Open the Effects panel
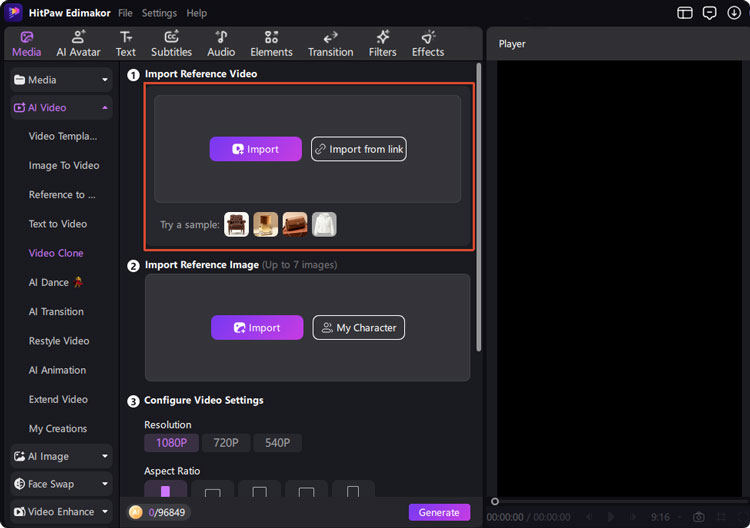The height and width of the screenshot is (528, 750). 428,44
